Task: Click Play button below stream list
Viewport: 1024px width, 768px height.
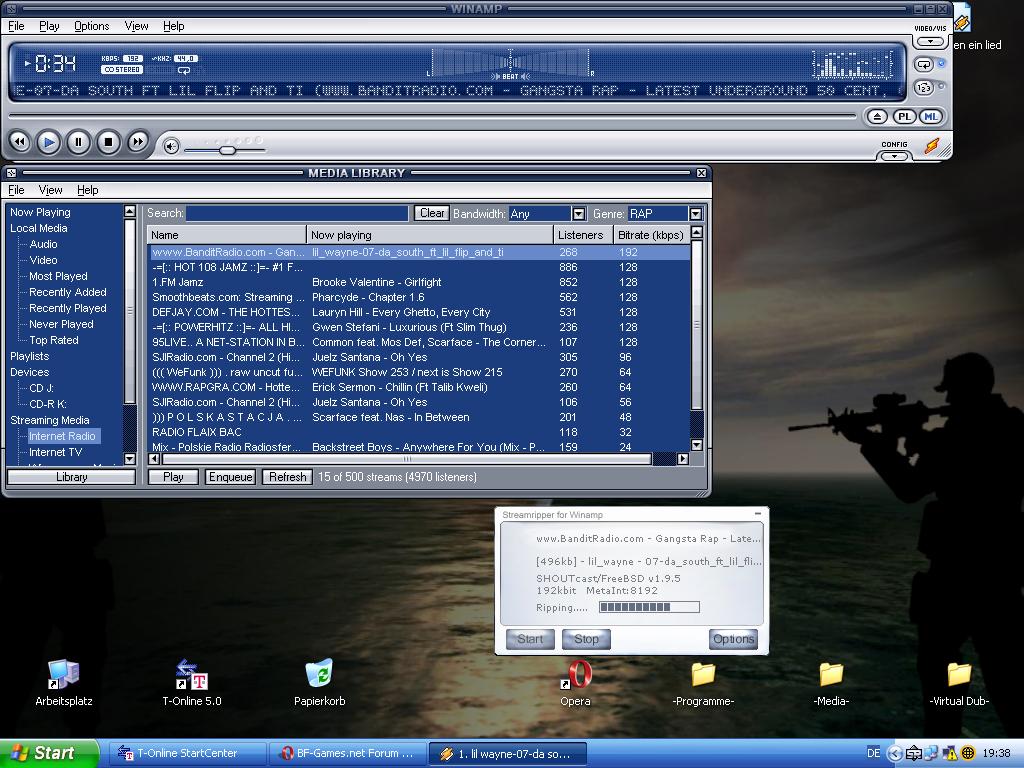Action: (x=173, y=477)
